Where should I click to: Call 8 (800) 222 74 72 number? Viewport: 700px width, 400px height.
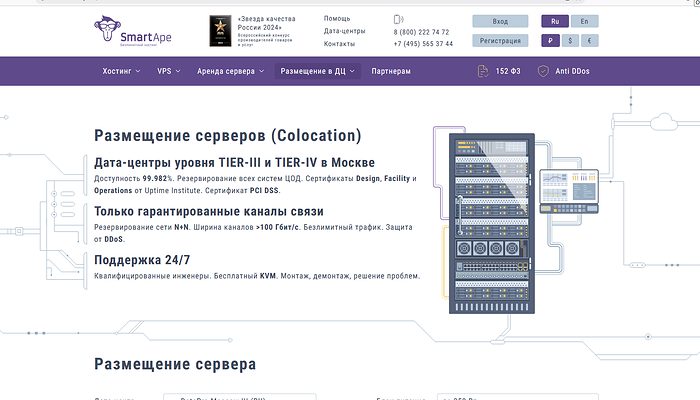421,32
